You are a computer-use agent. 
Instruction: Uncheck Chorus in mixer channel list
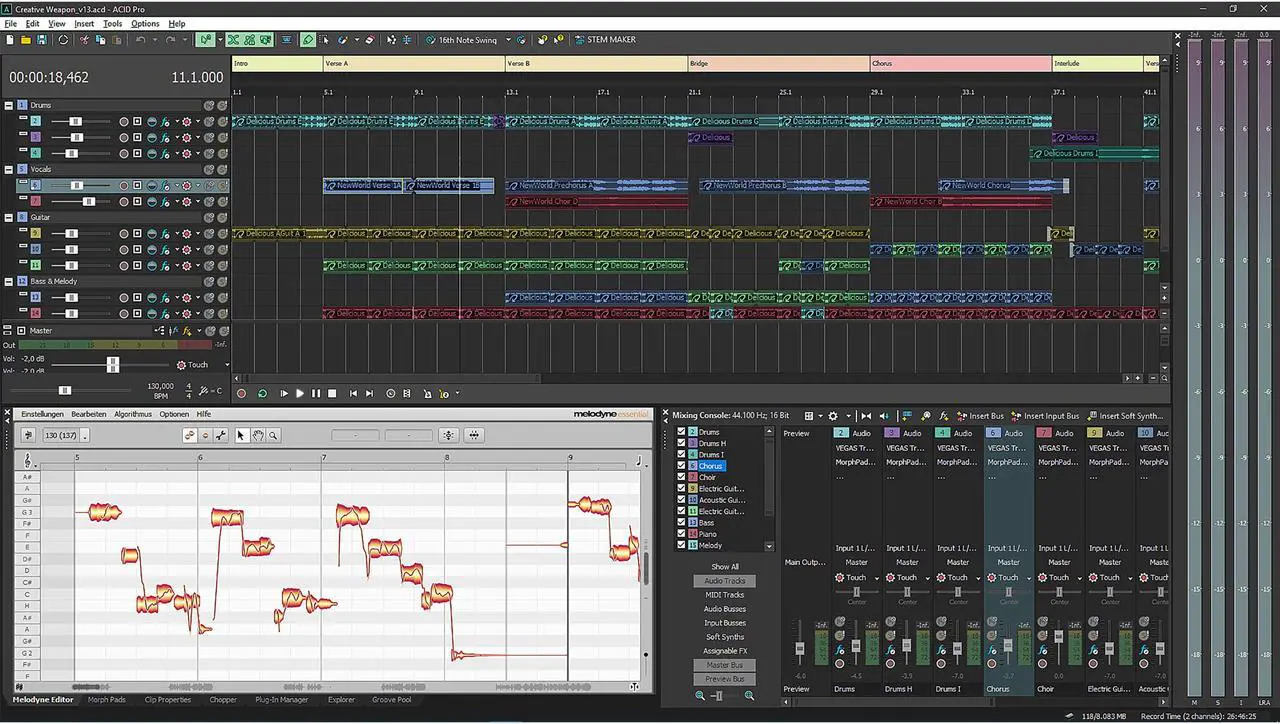[682, 466]
